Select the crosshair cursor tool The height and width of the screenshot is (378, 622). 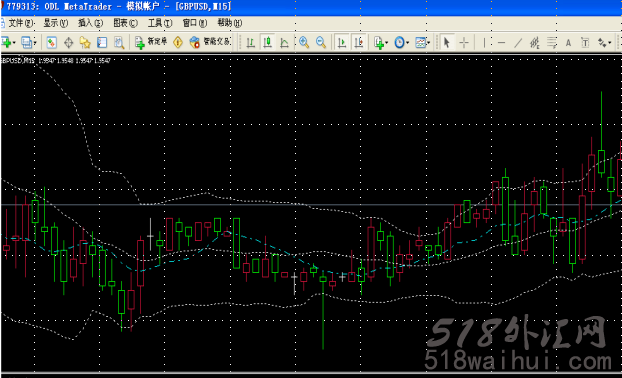464,42
